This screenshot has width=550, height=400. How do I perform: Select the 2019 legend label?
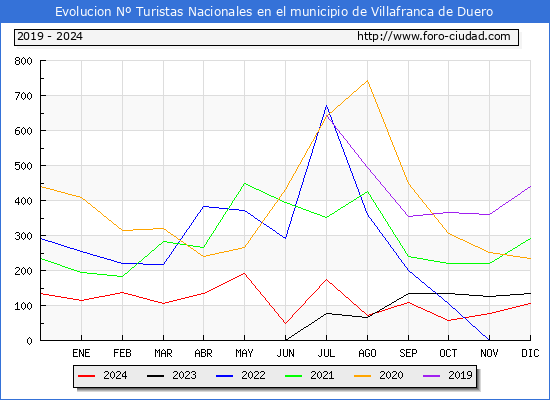460,375
